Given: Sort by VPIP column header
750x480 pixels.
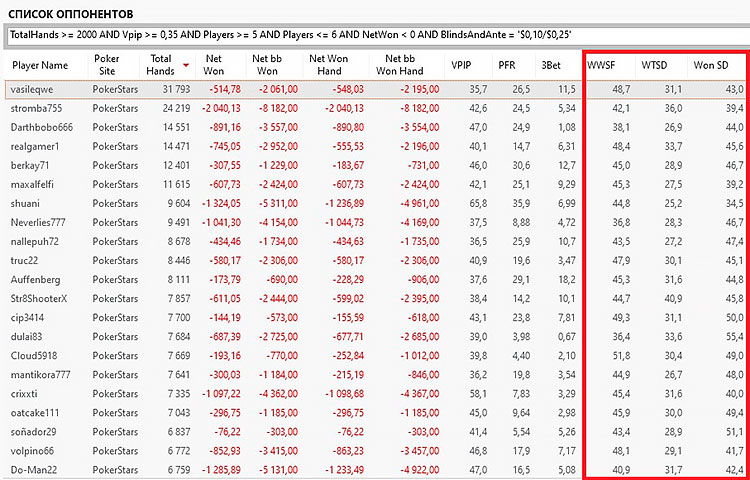Looking at the screenshot, I should (462, 65).
